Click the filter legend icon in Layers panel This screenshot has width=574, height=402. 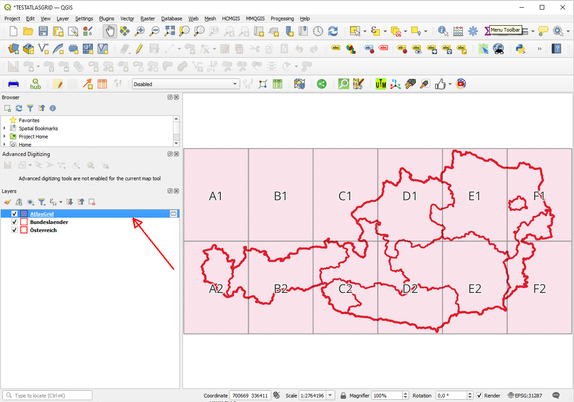point(42,202)
